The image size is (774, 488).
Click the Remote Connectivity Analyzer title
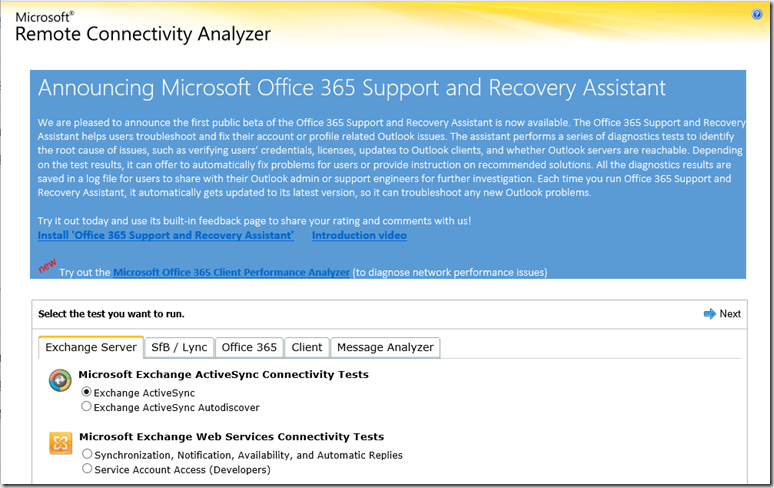[143, 34]
